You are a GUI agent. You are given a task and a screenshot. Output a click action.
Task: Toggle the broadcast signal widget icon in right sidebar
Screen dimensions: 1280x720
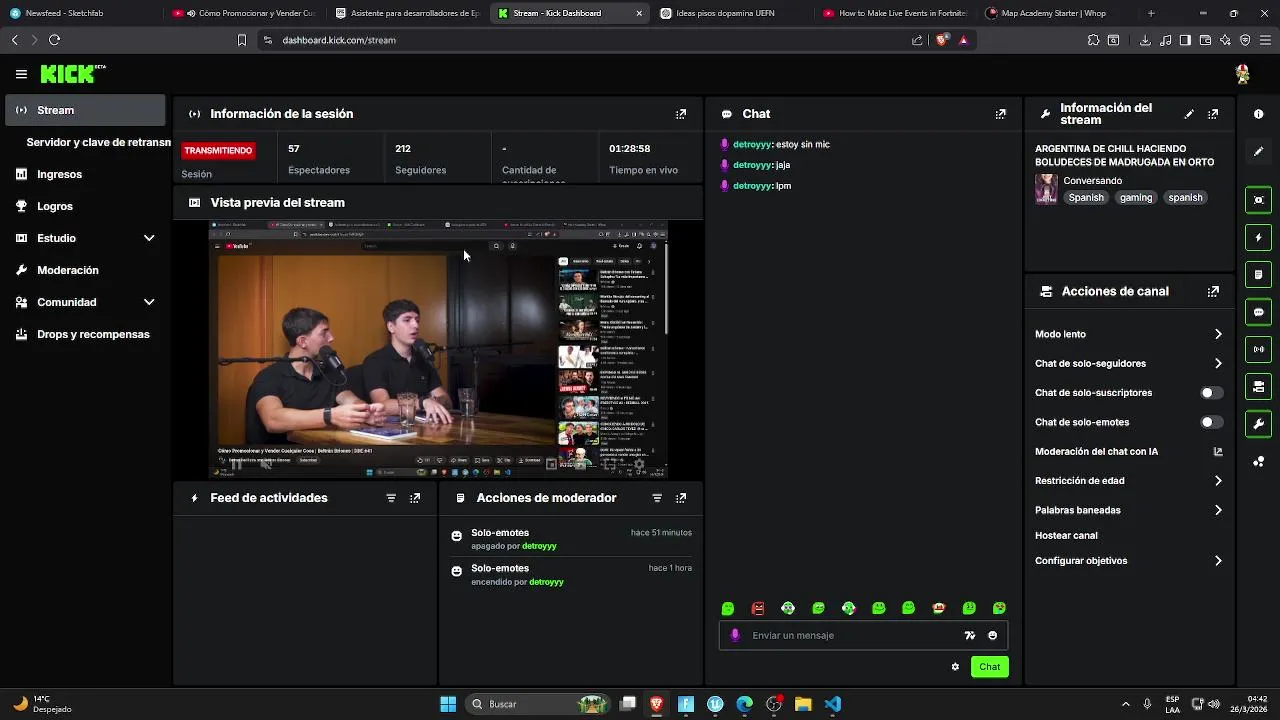click(x=1258, y=349)
